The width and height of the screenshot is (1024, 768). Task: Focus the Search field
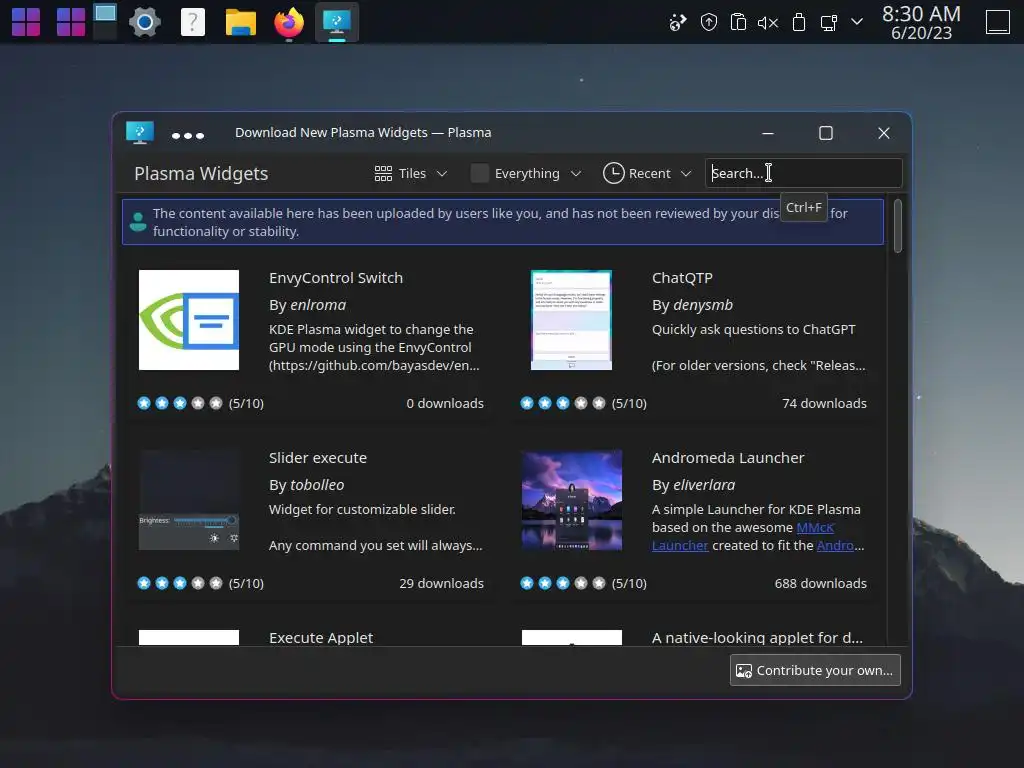[803, 174]
